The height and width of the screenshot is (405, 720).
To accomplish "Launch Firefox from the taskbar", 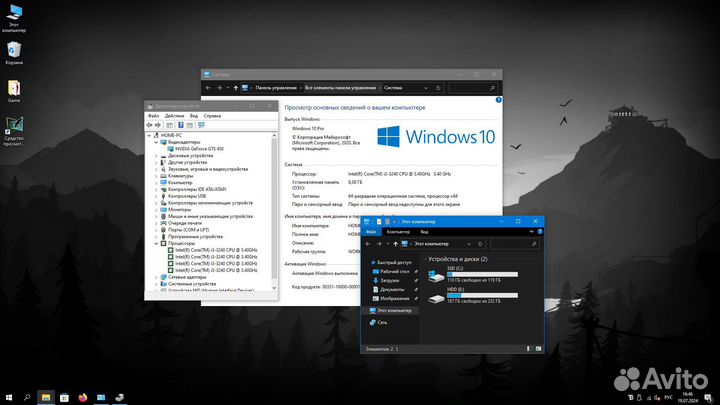I will (x=83, y=397).
